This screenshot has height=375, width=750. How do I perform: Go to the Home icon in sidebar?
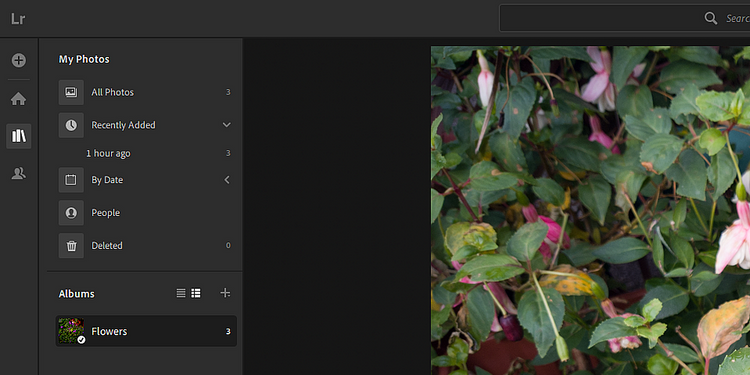coord(19,99)
